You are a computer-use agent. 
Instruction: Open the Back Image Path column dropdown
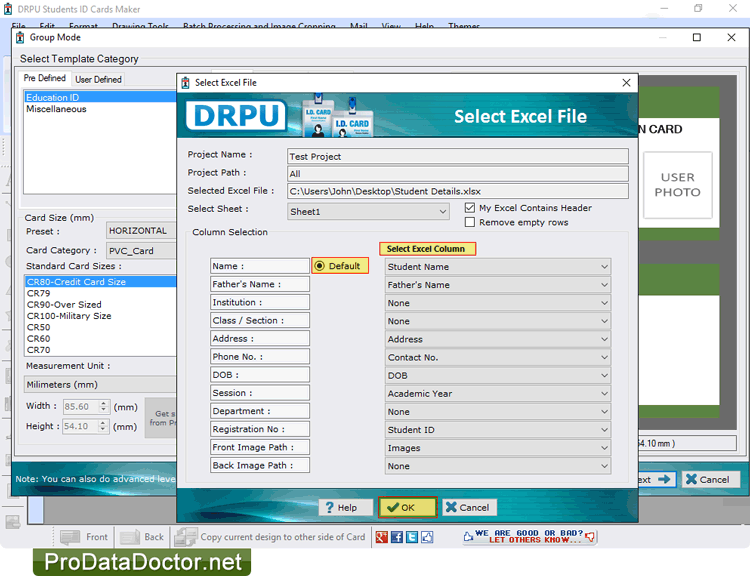(498, 466)
